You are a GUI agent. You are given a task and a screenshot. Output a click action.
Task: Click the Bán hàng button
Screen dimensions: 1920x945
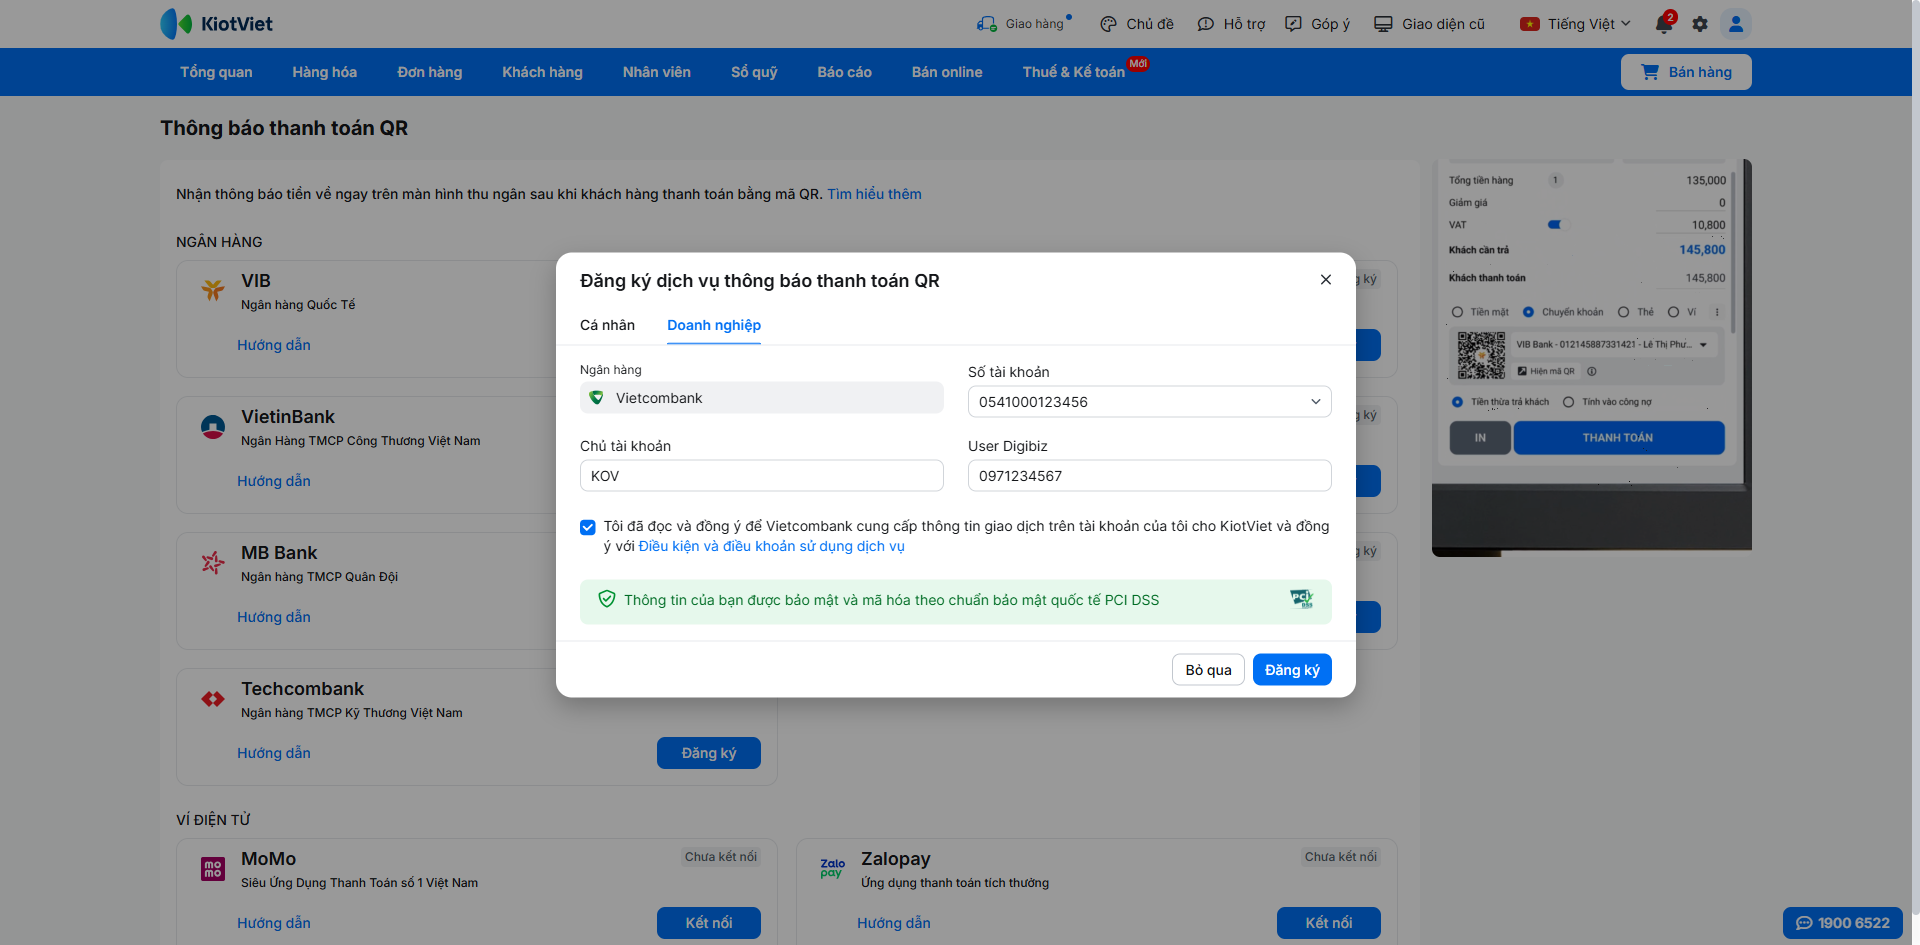[1686, 72]
